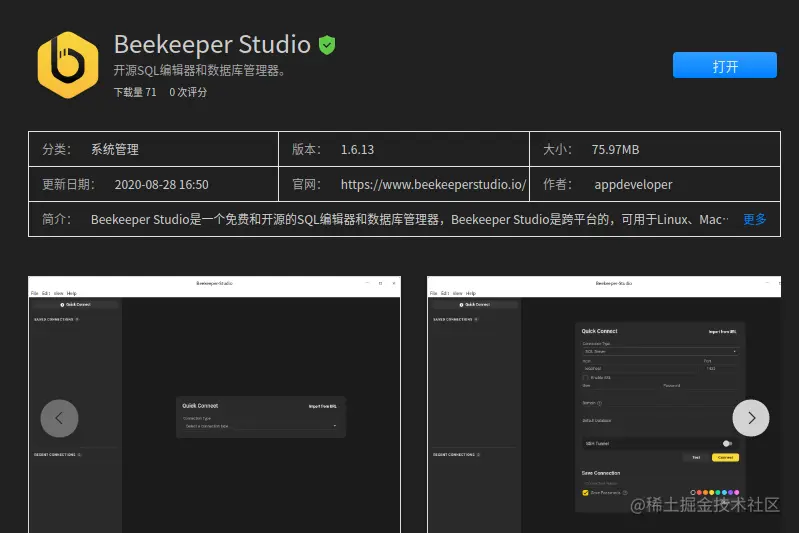Open the app with 打开 button
The image size is (799, 533).
pyautogui.click(x=725, y=65)
